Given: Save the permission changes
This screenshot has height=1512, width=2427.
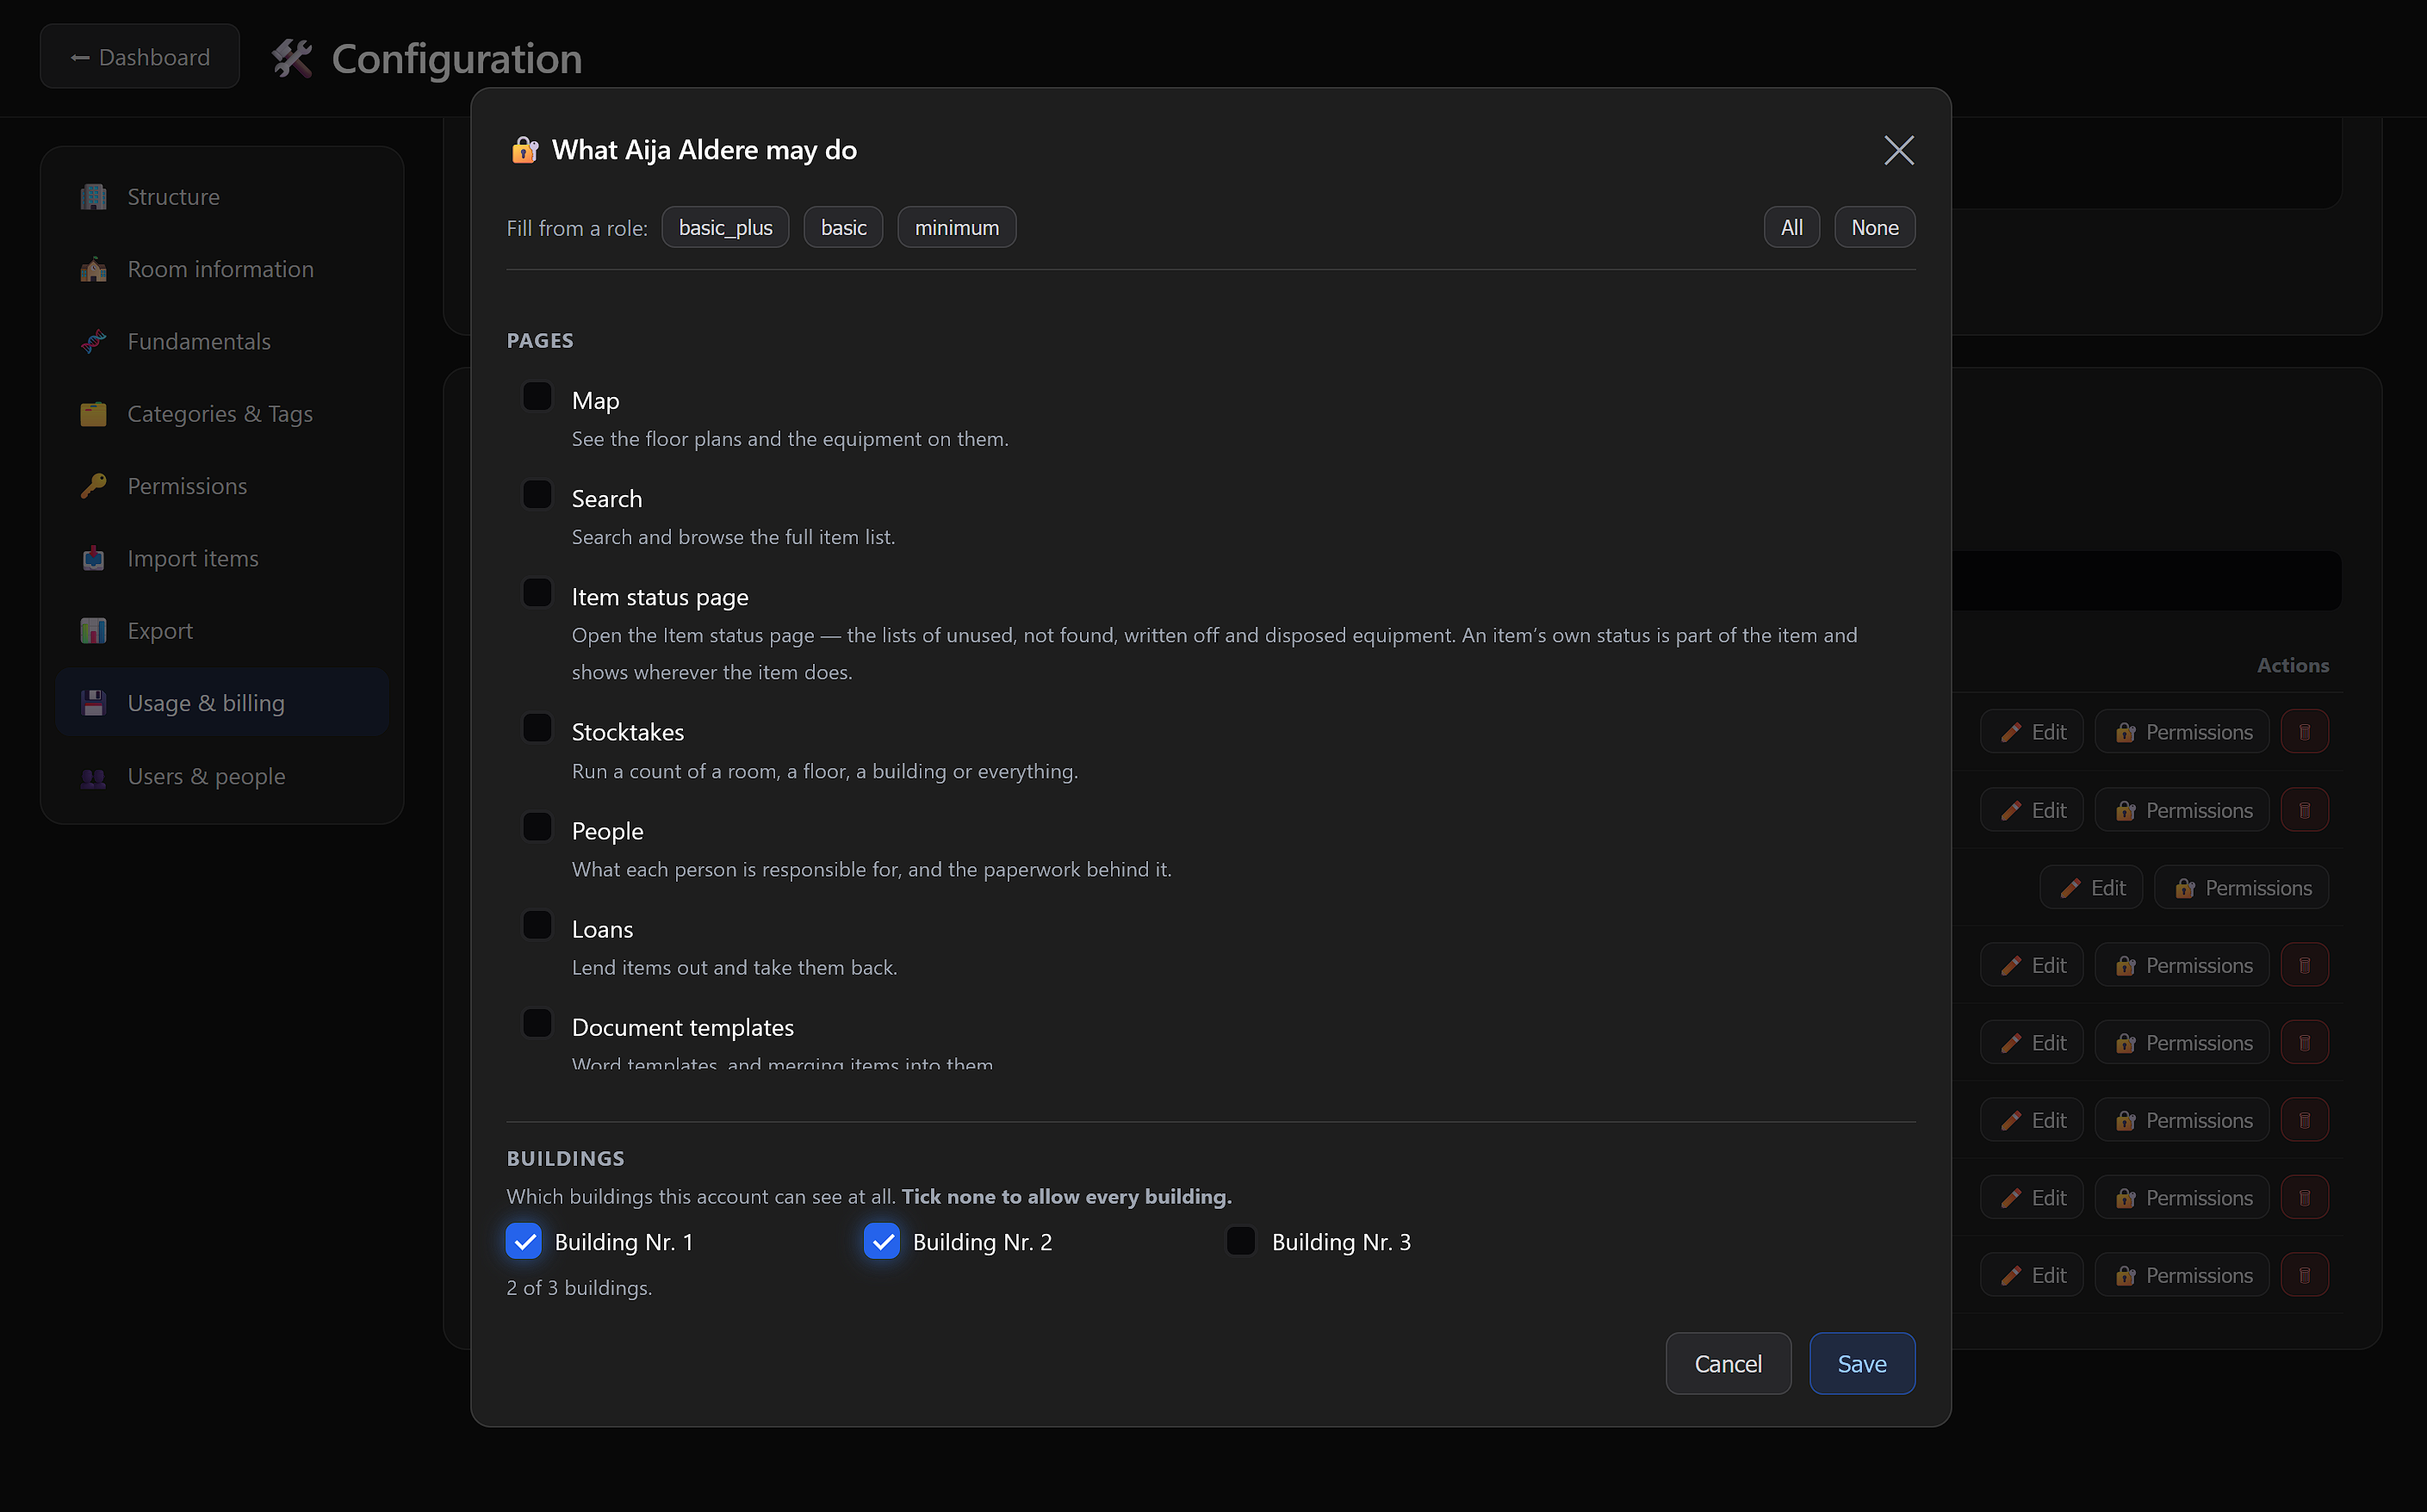Looking at the screenshot, I should 1861,1363.
